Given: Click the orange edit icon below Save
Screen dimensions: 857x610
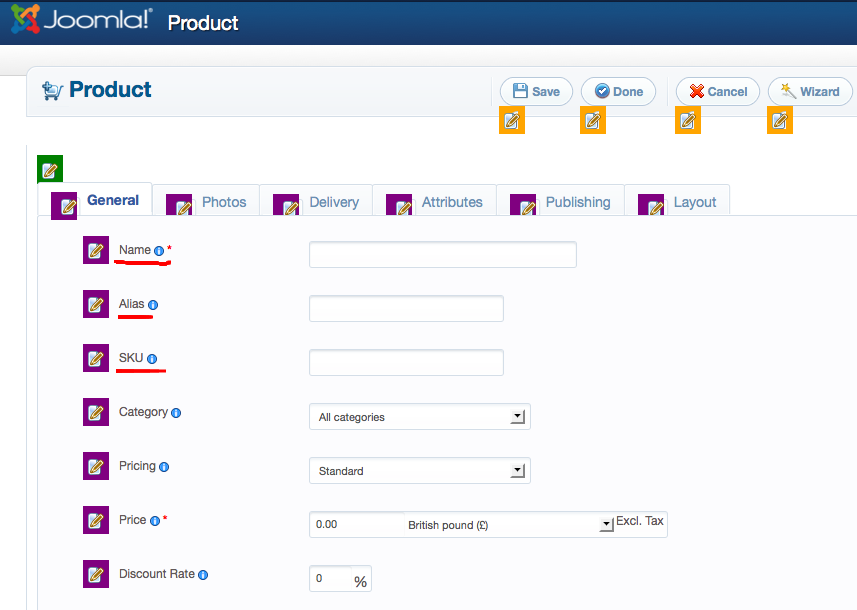Looking at the screenshot, I should pyautogui.click(x=512, y=121).
